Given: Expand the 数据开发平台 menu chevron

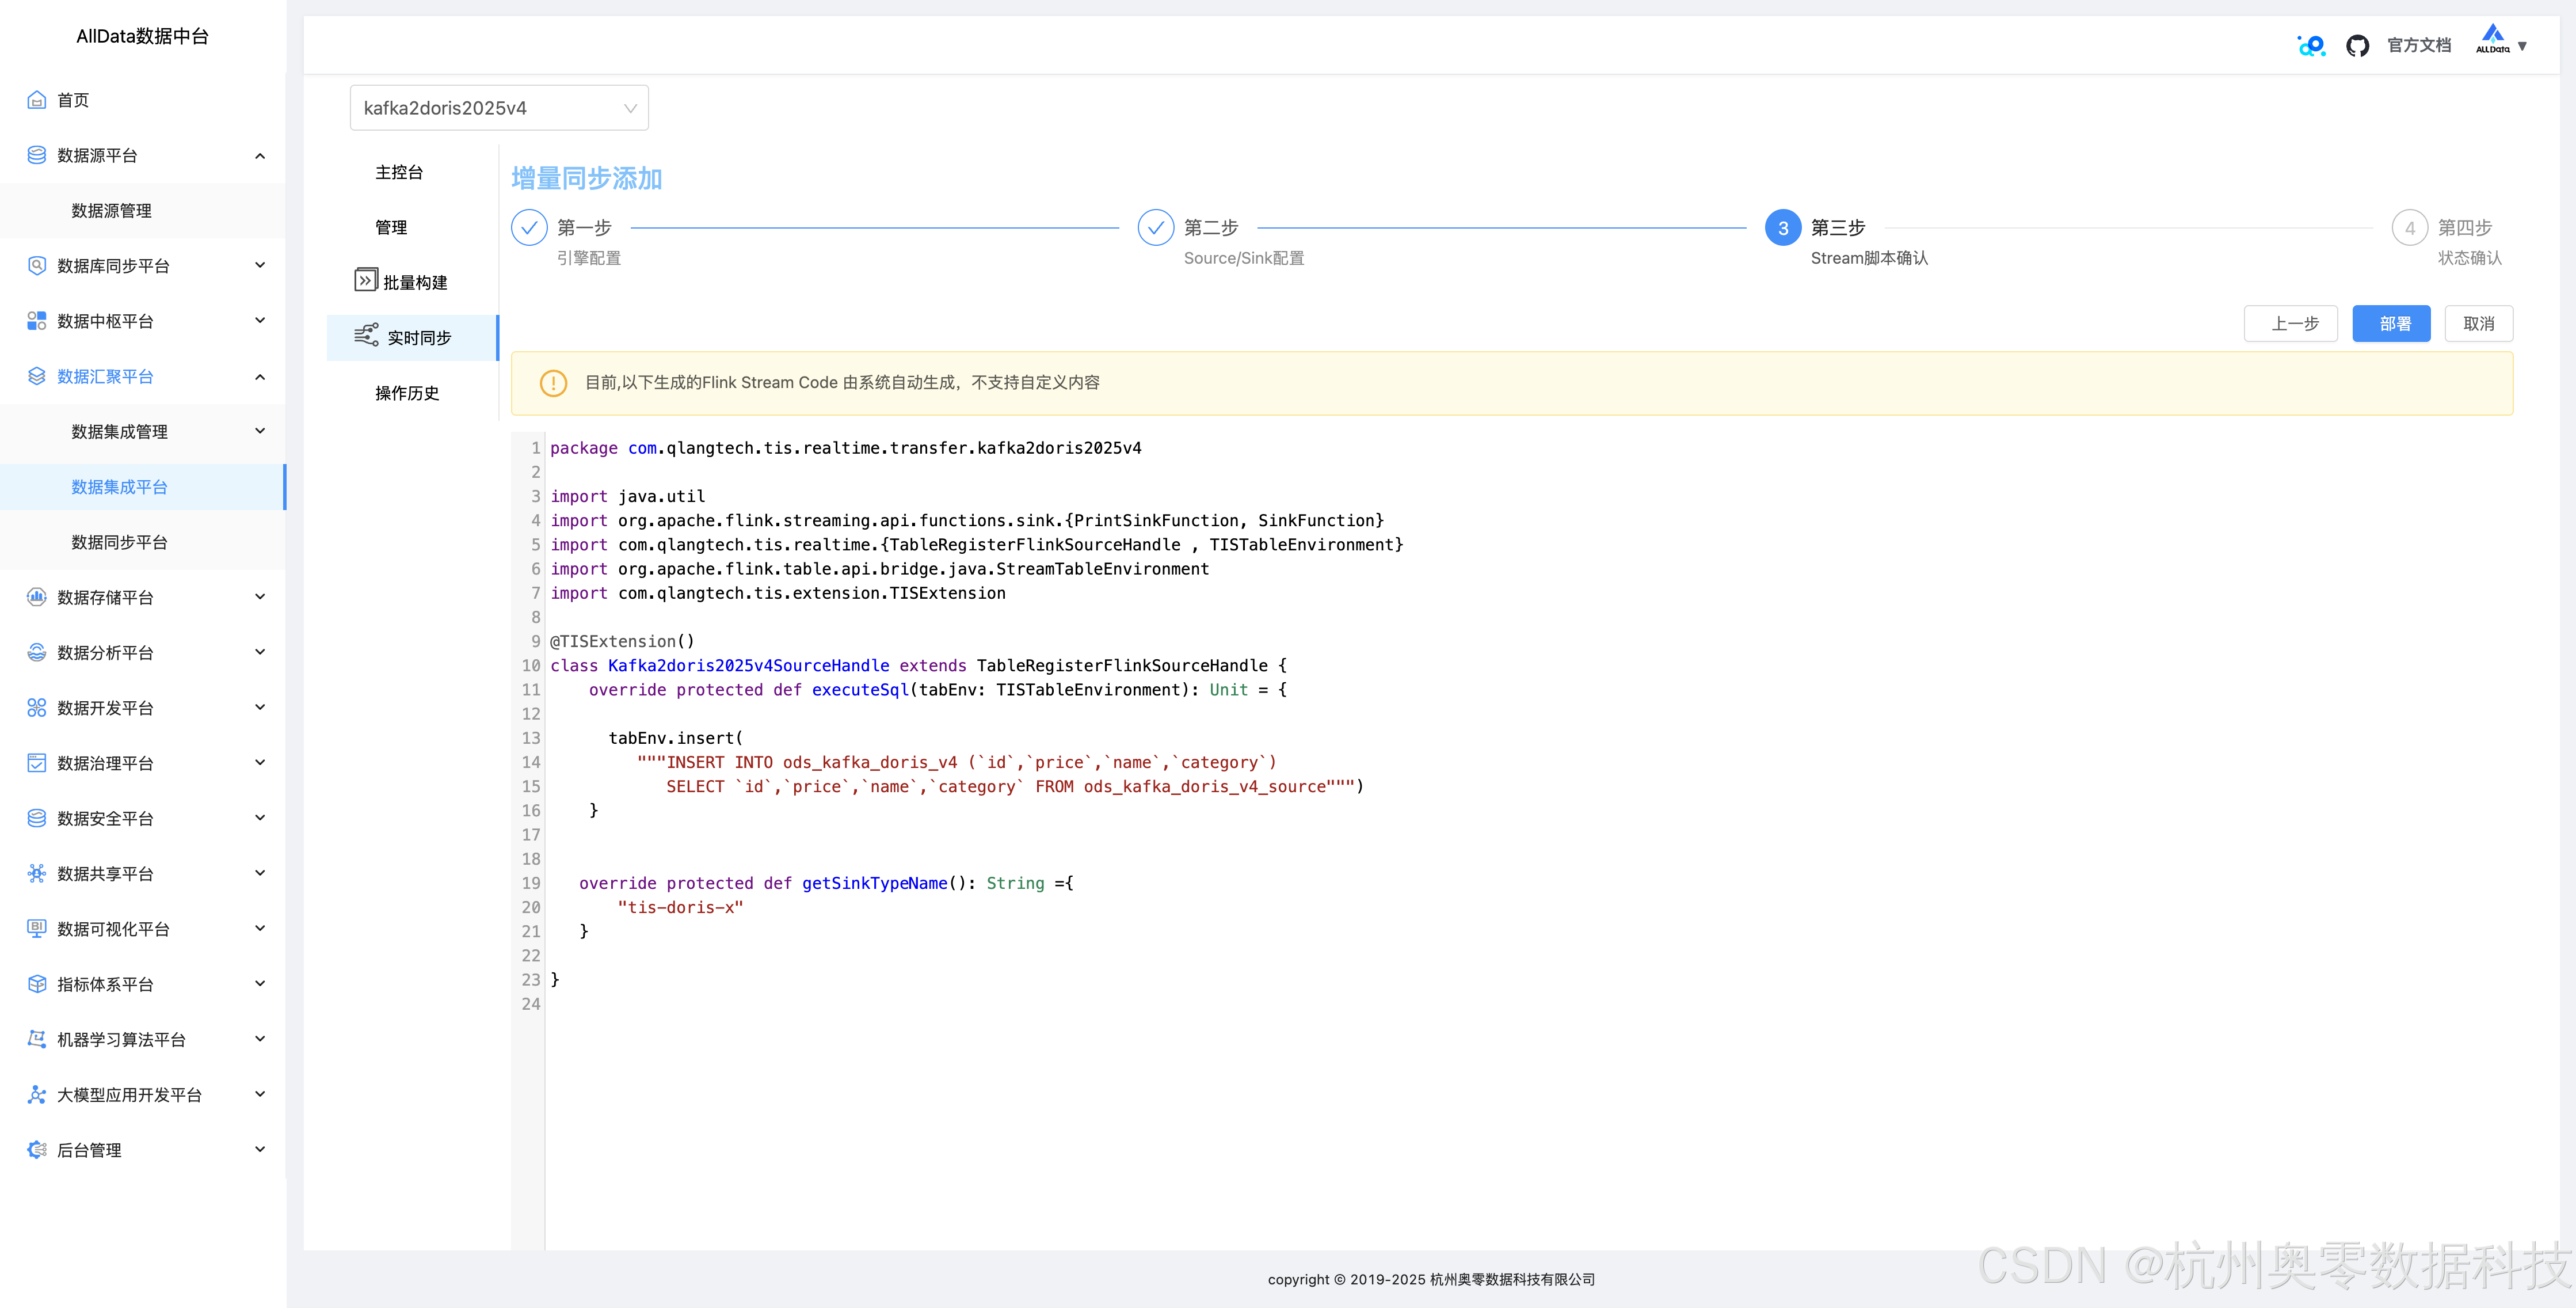Looking at the screenshot, I should pyautogui.click(x=260, y=708).
